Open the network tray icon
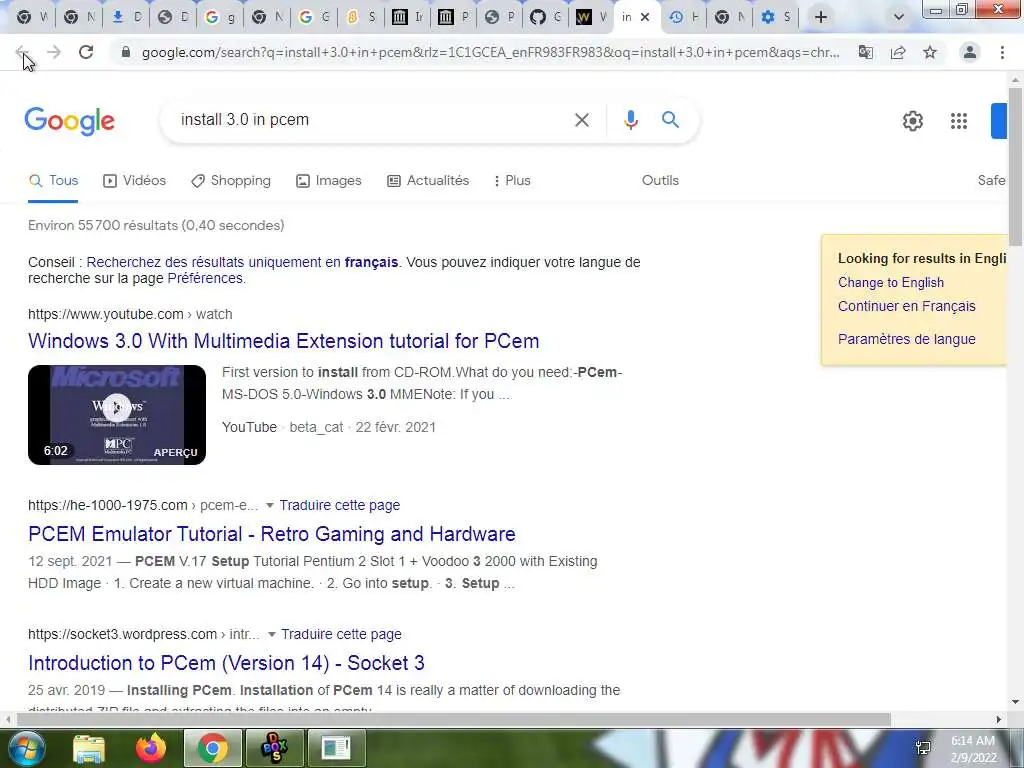This screenshot has width=1024, height=768. point(923,748)
